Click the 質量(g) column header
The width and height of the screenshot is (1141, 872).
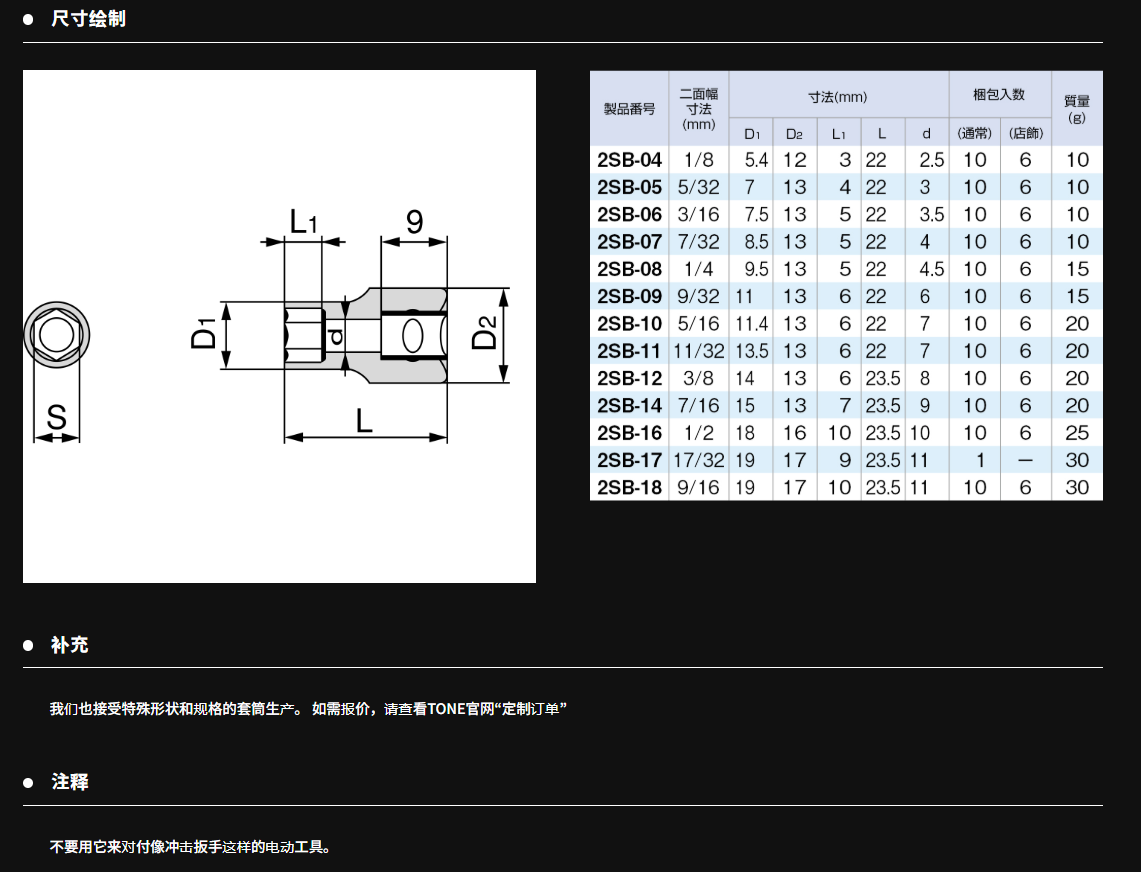[1077, 109]
